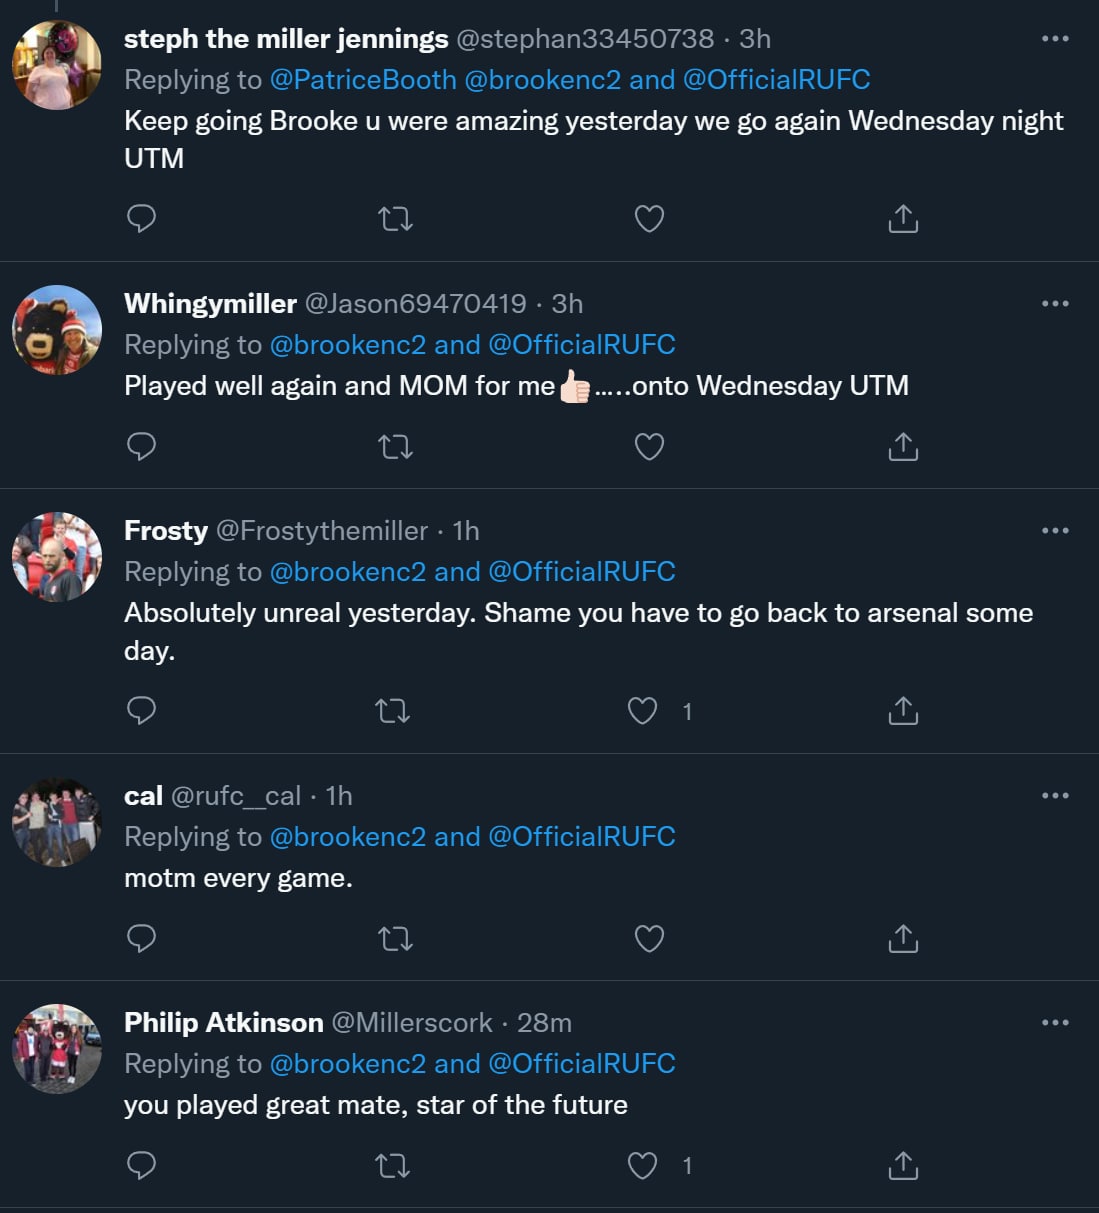This screenshot has width=1099, height=1213.
Task: Click the @brookenc2 mention in cal's reply
Action: 347,837
